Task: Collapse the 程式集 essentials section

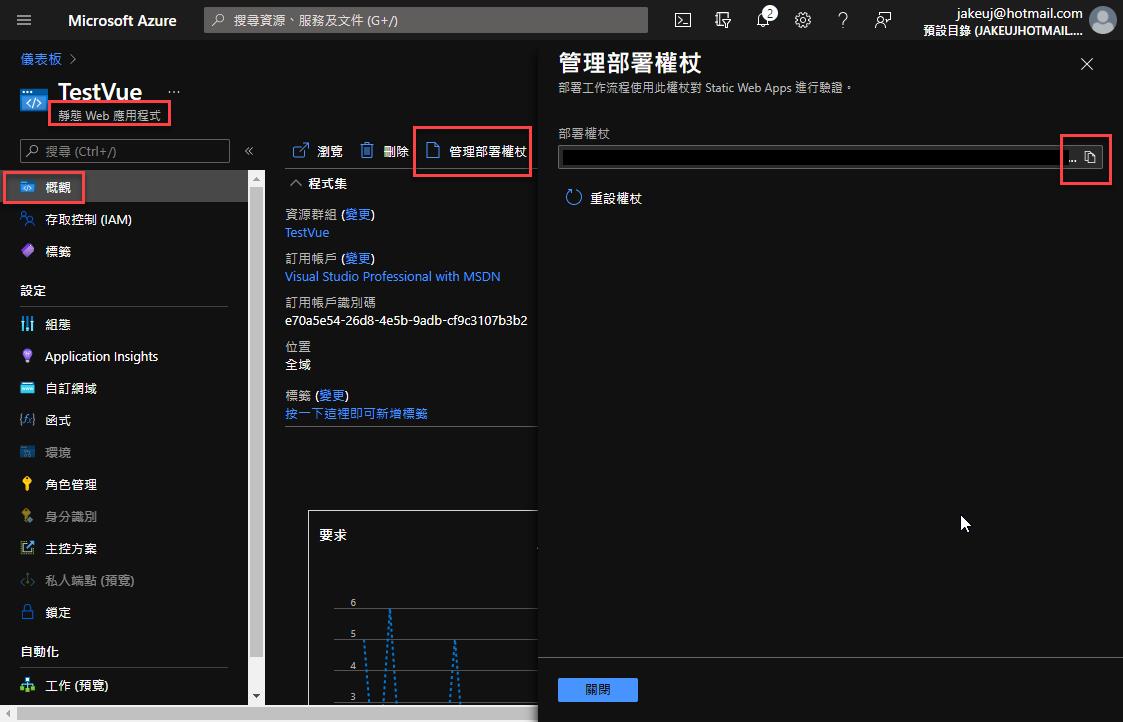Action: pyautogui.click(x=296, y=184)
